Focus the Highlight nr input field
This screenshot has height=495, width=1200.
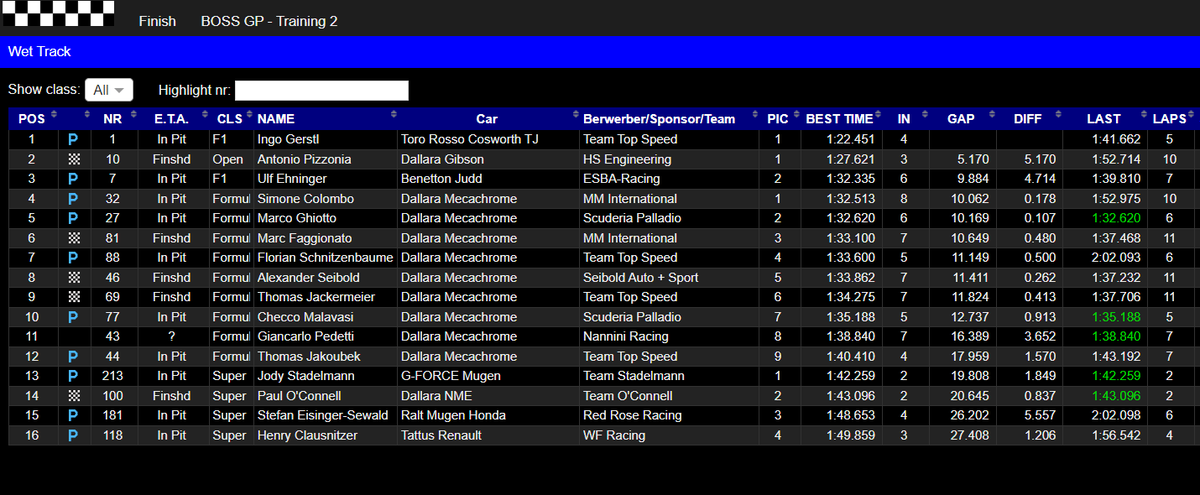(x=321, y=91)
